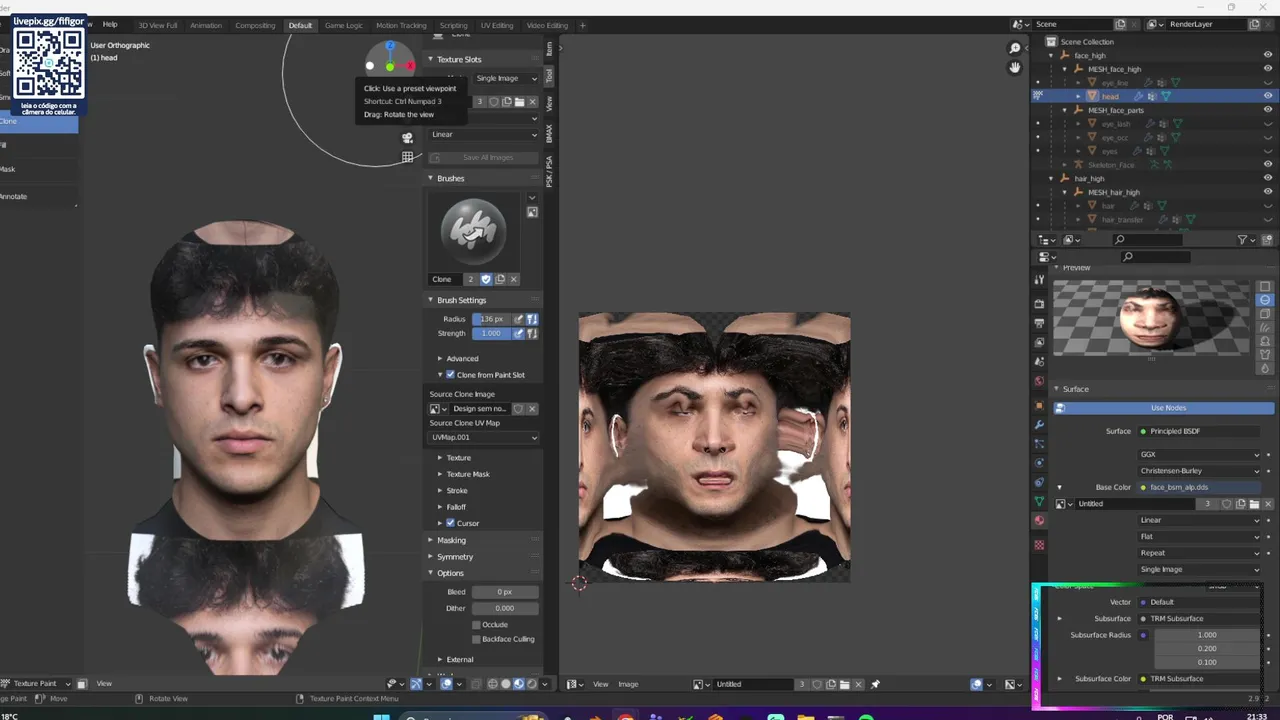The image size is (1280, 720).
Task: Open folder icon in Texture Slots image row
Action: (519, 102)
